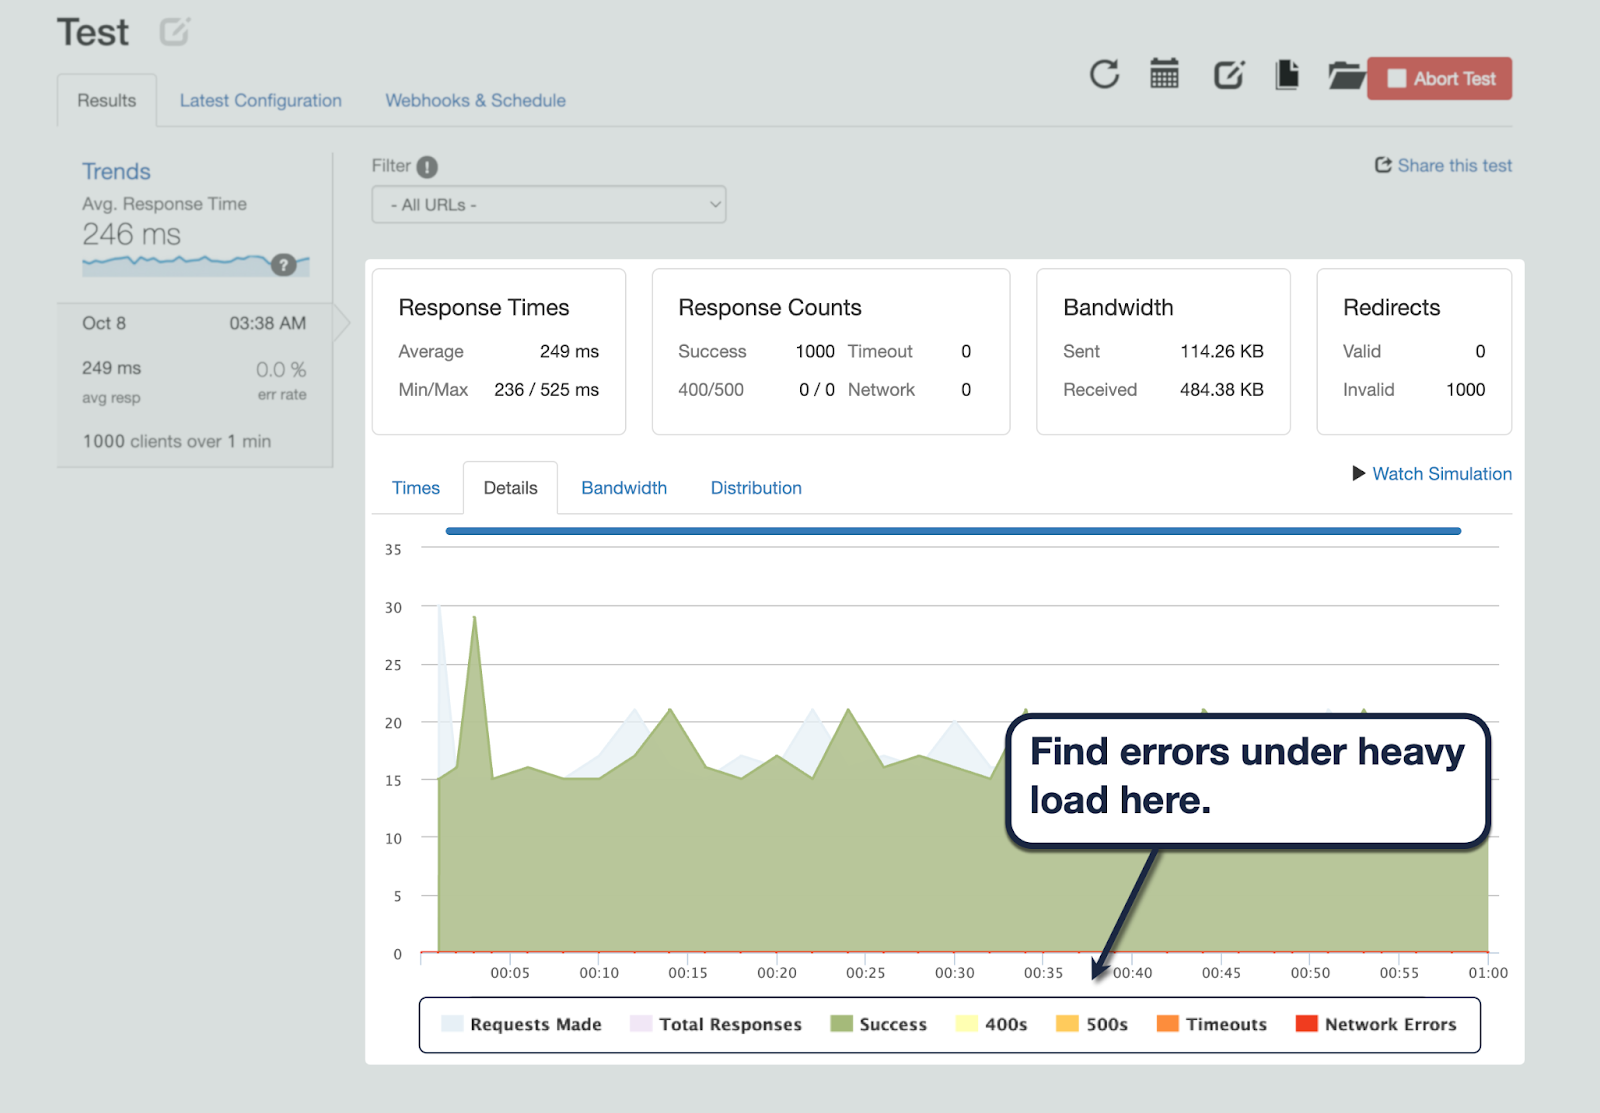The width and height of the screenshot is (1600, 1113).
Task: Open the Trends link
Action: (x=116, y=171)
